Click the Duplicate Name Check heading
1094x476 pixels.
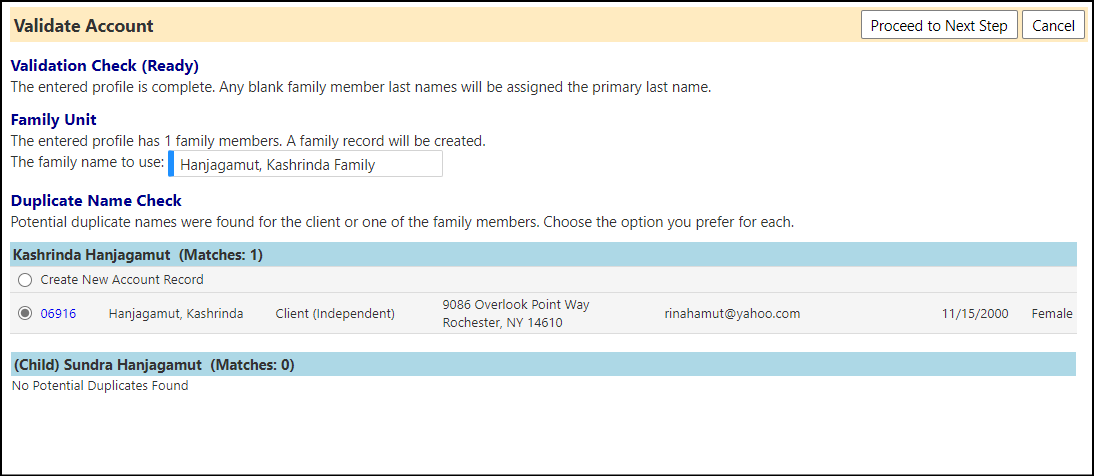click(x=96, y=201)
